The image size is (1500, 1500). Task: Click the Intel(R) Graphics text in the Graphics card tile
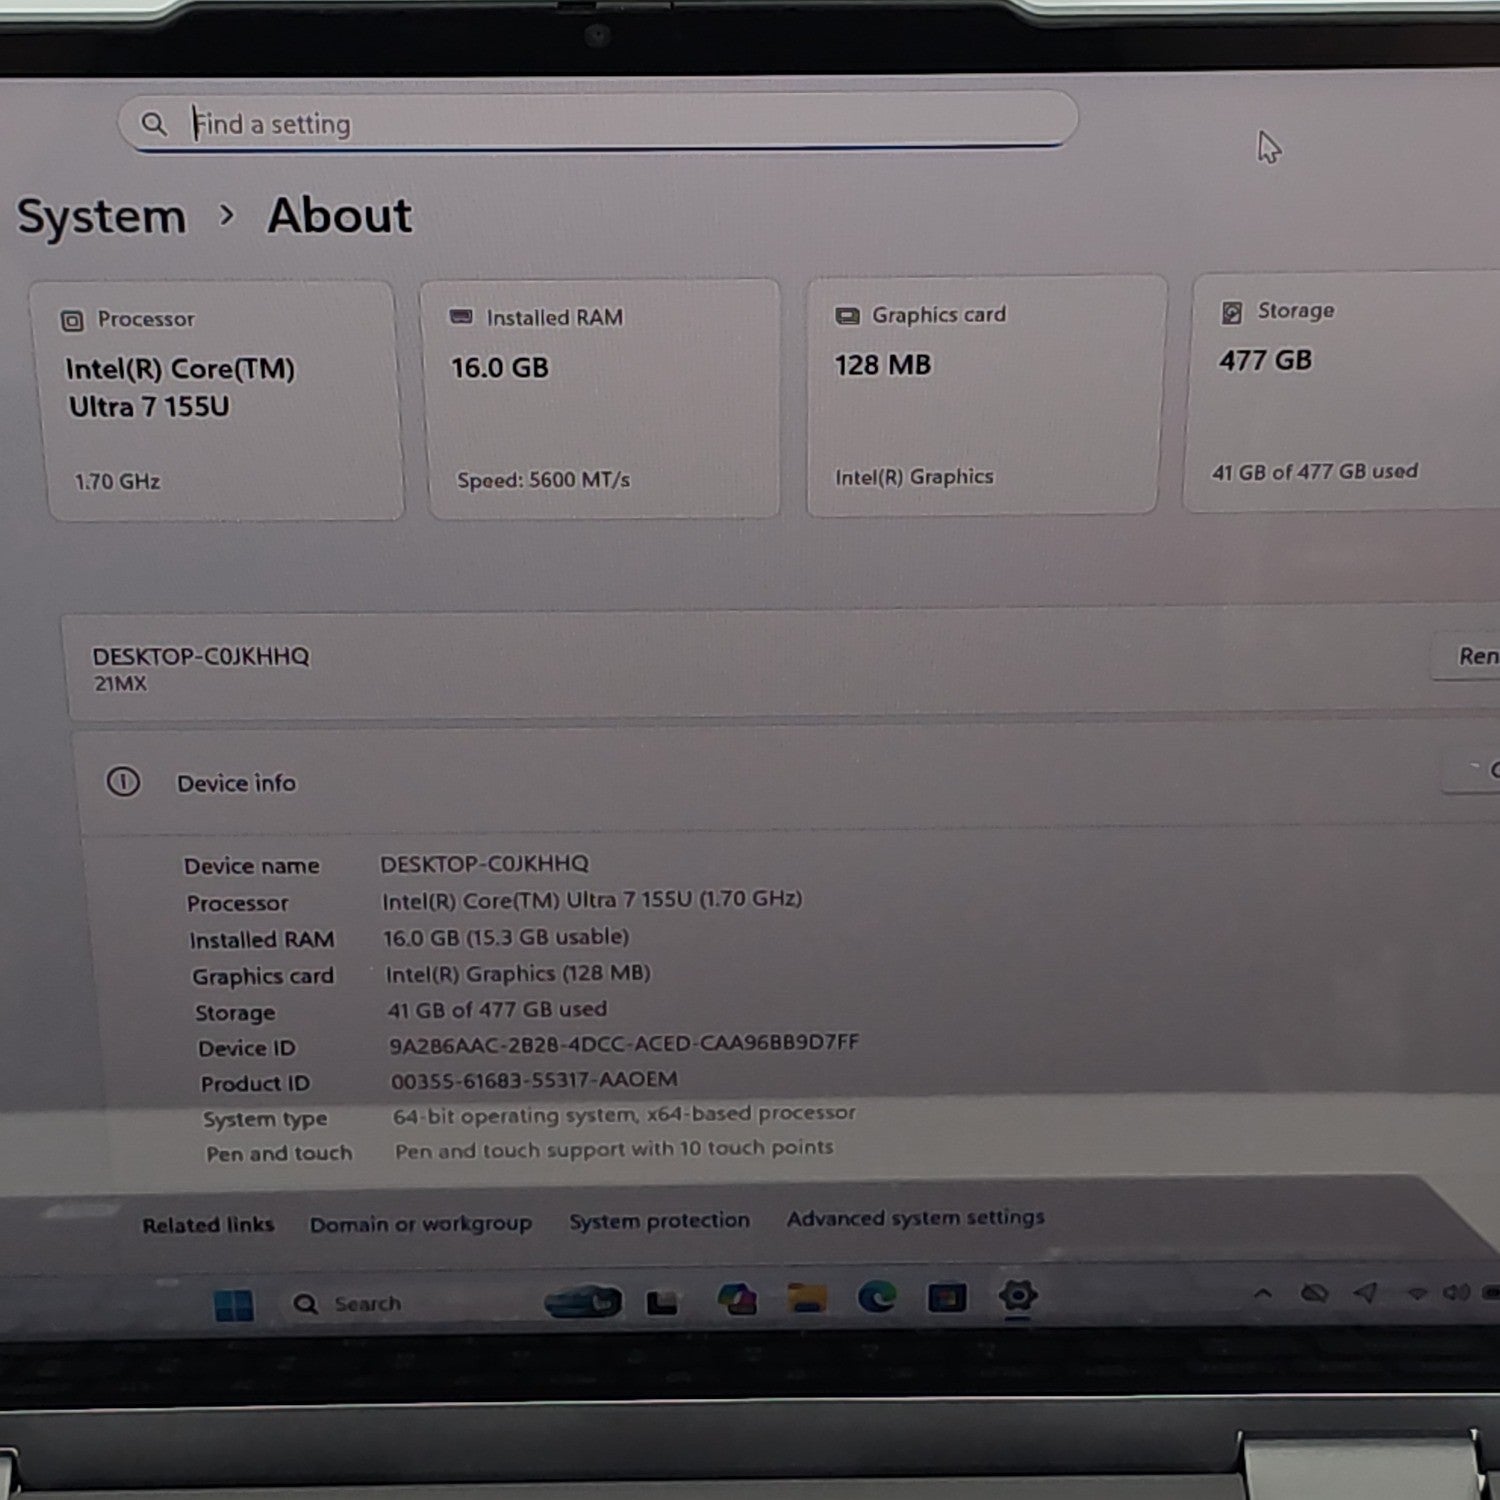tap(914, 477)
